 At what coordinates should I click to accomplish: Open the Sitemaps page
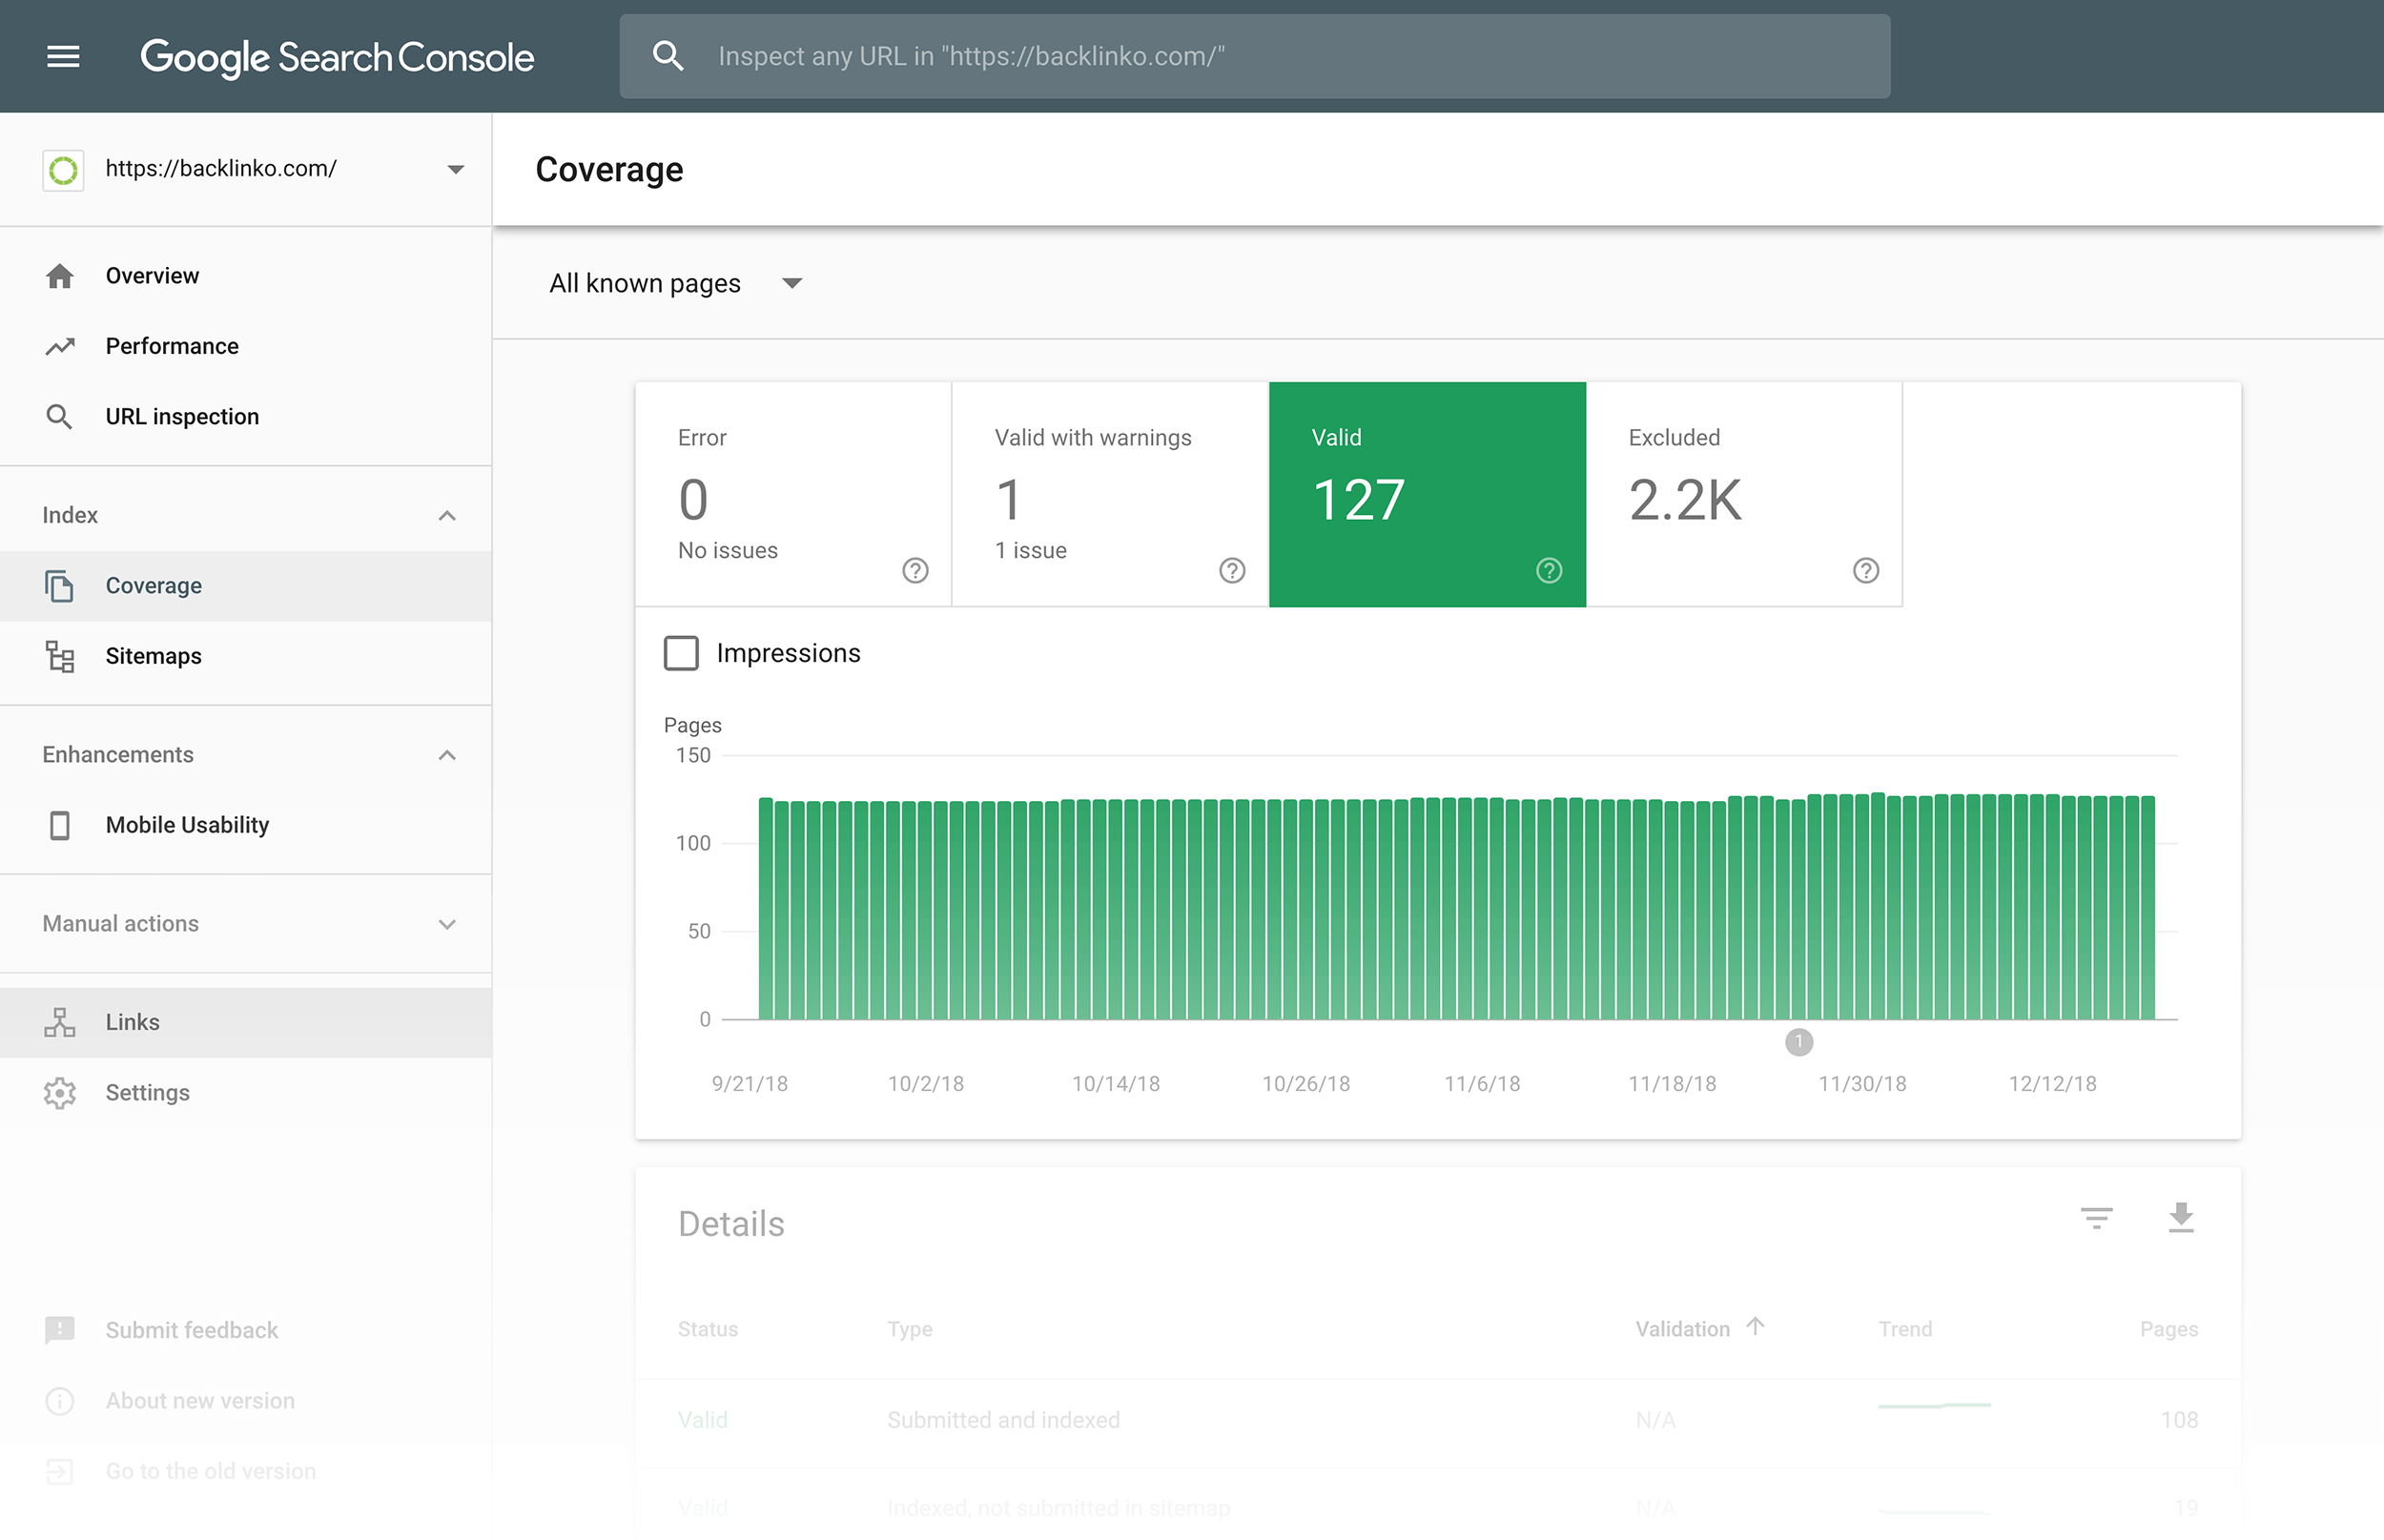pos(246,656)
